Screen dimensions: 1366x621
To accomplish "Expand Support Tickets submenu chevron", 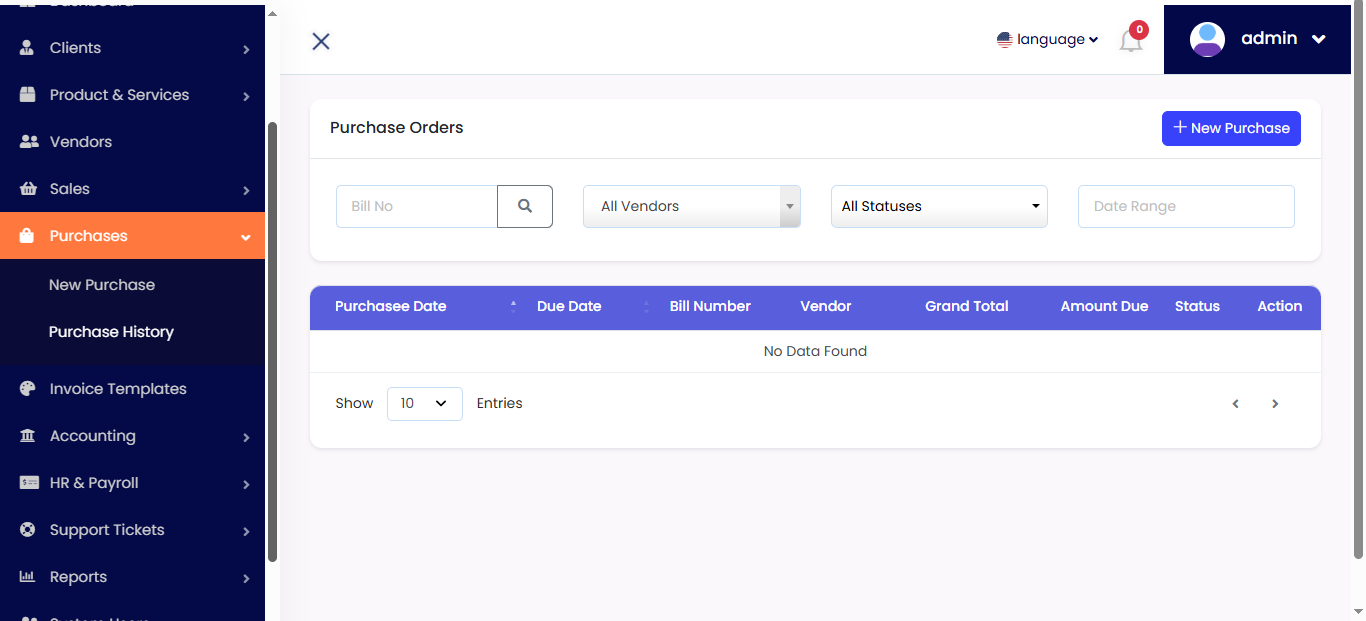I will point(246,531).
